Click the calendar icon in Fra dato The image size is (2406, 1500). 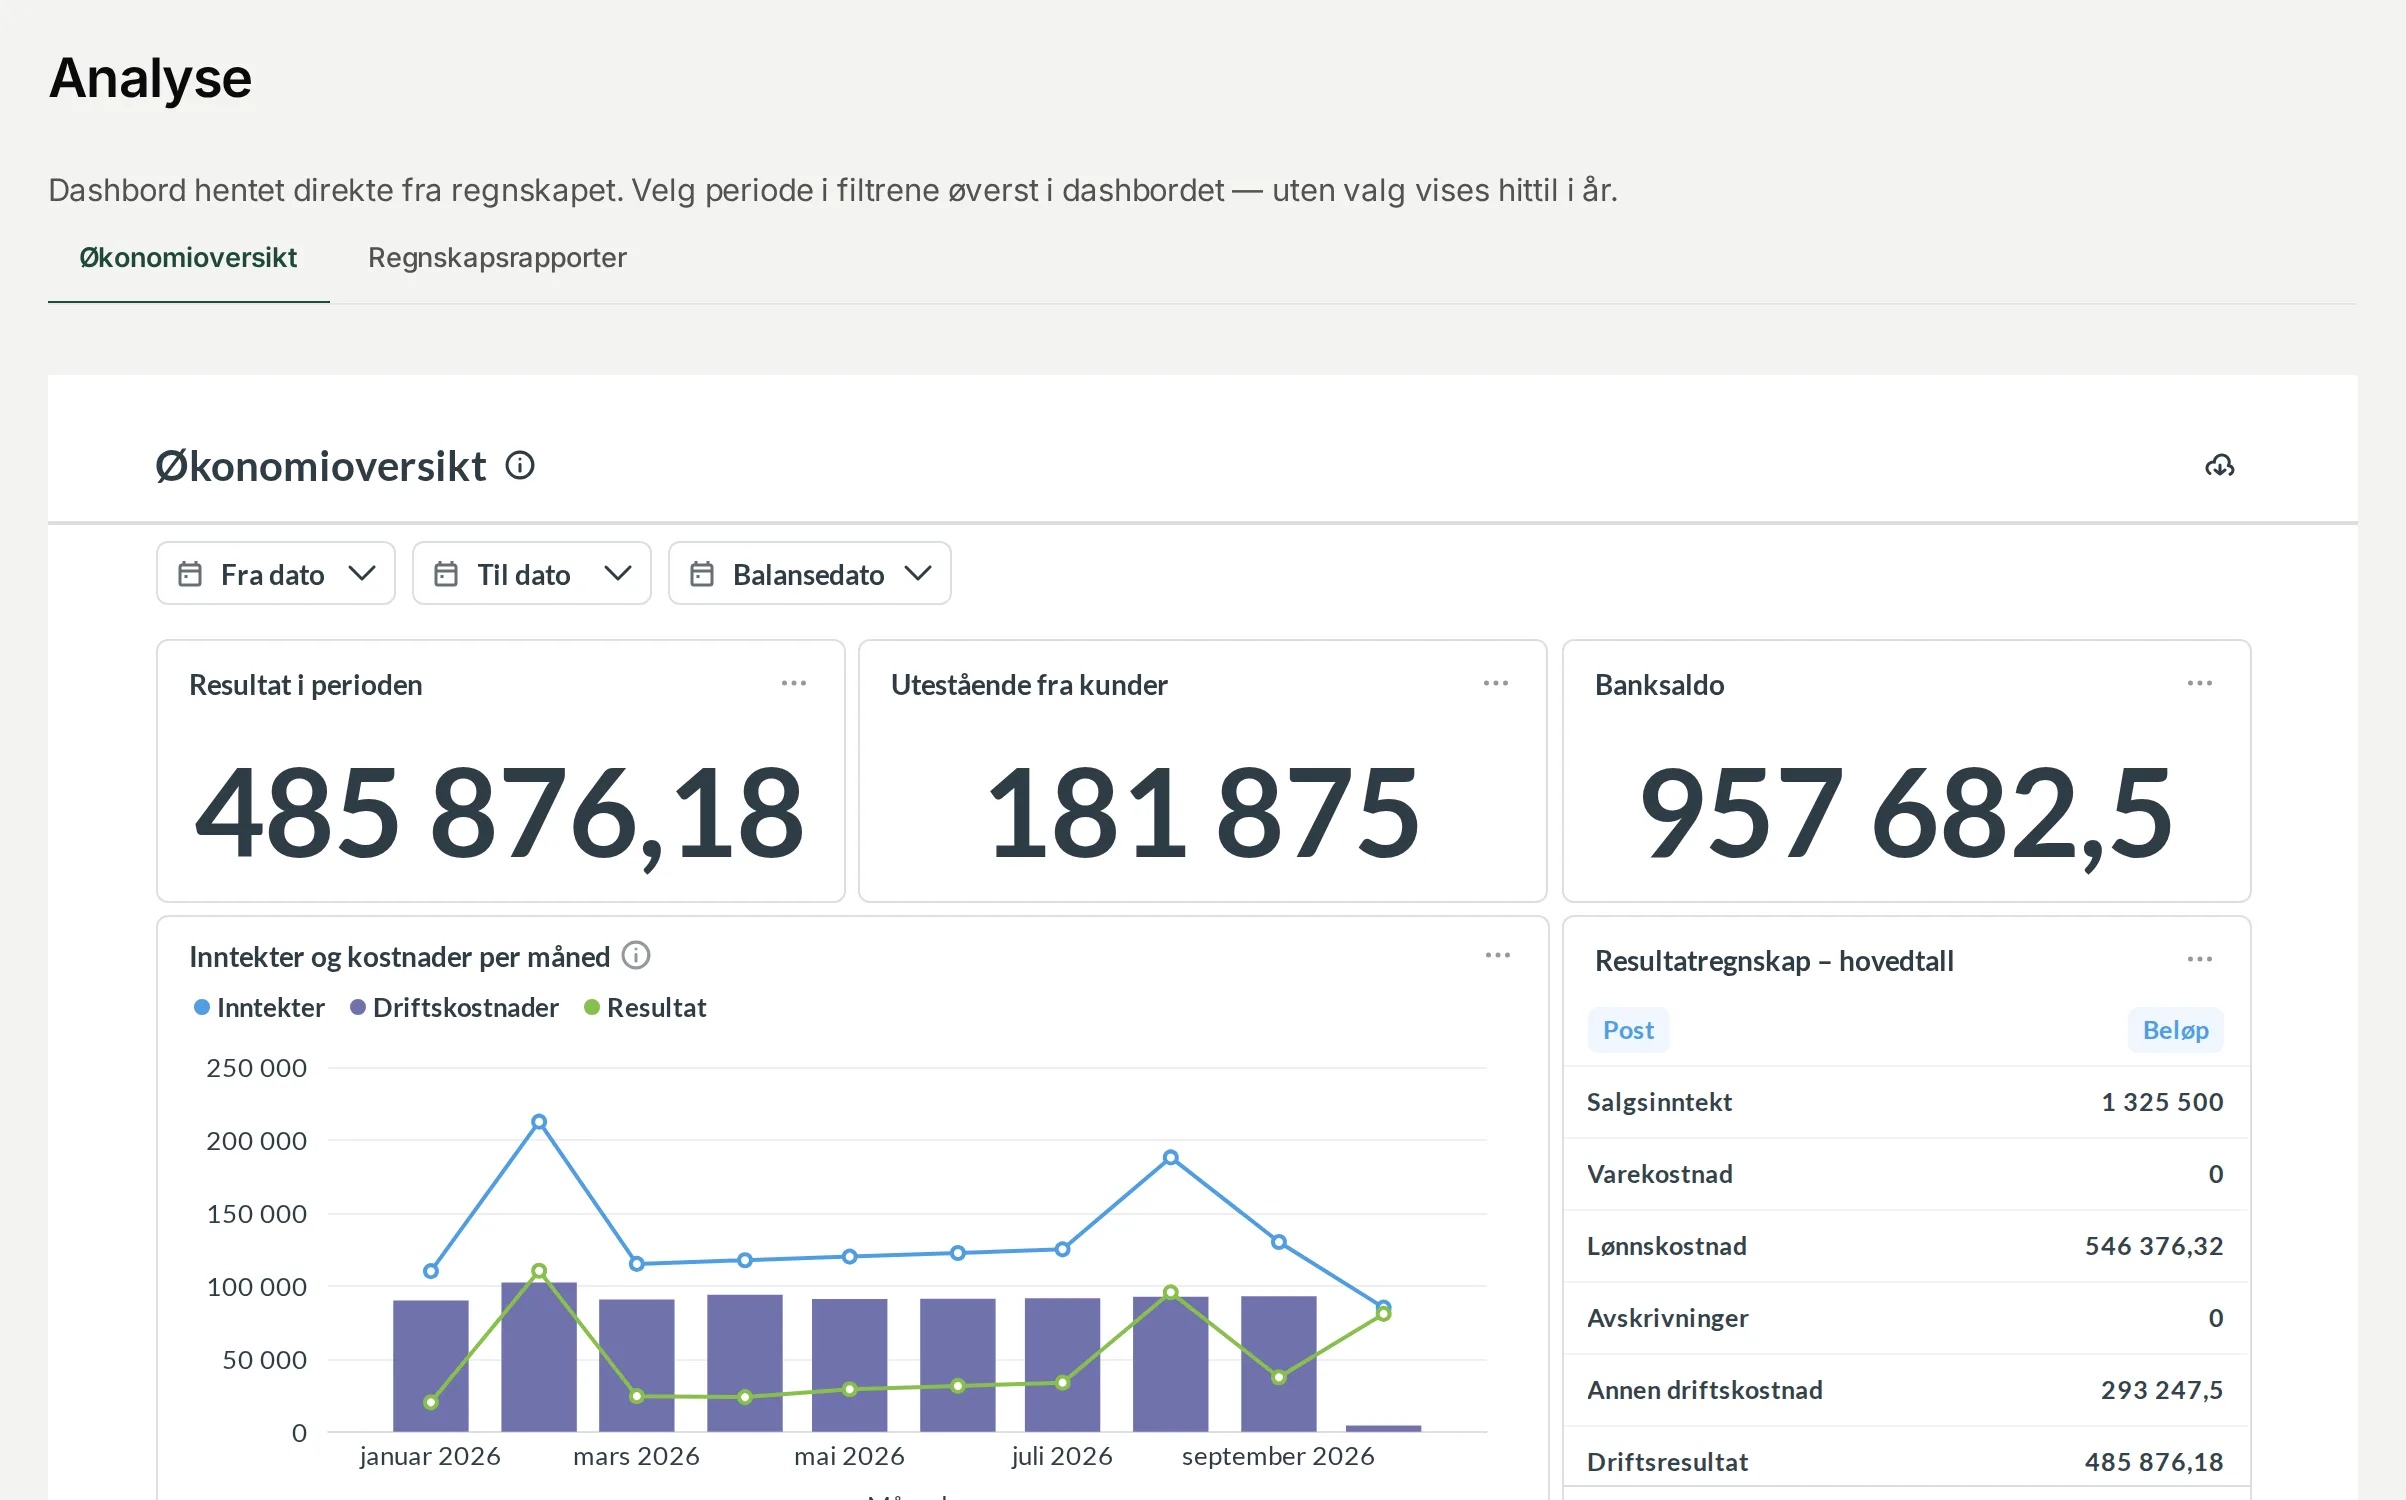(x=190, y=574)
